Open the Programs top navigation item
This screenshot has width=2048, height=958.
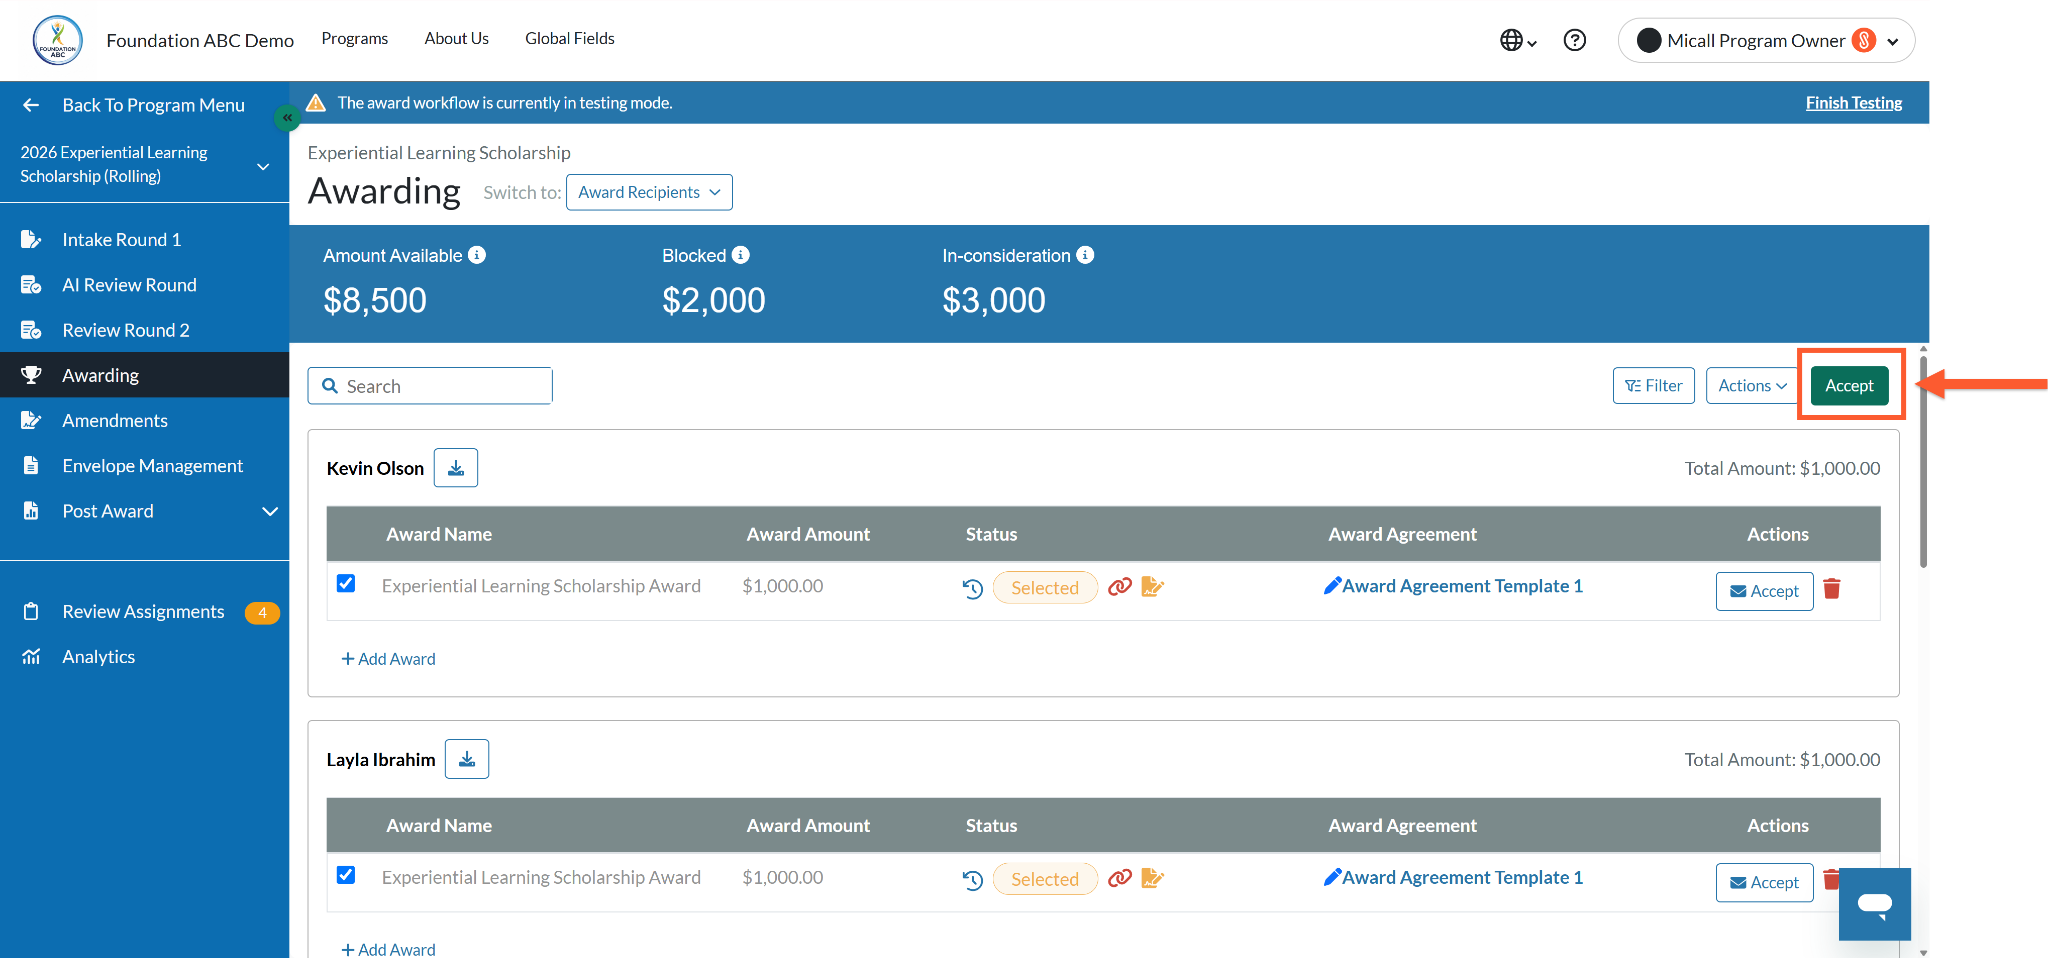pyautogui.click(x=355, y=38)
